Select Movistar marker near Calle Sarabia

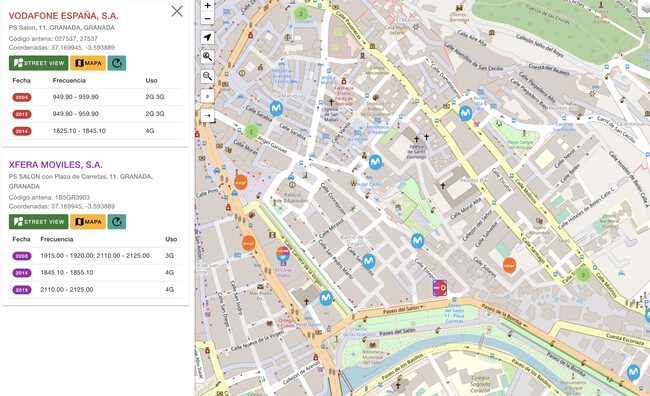coord(276,109)
